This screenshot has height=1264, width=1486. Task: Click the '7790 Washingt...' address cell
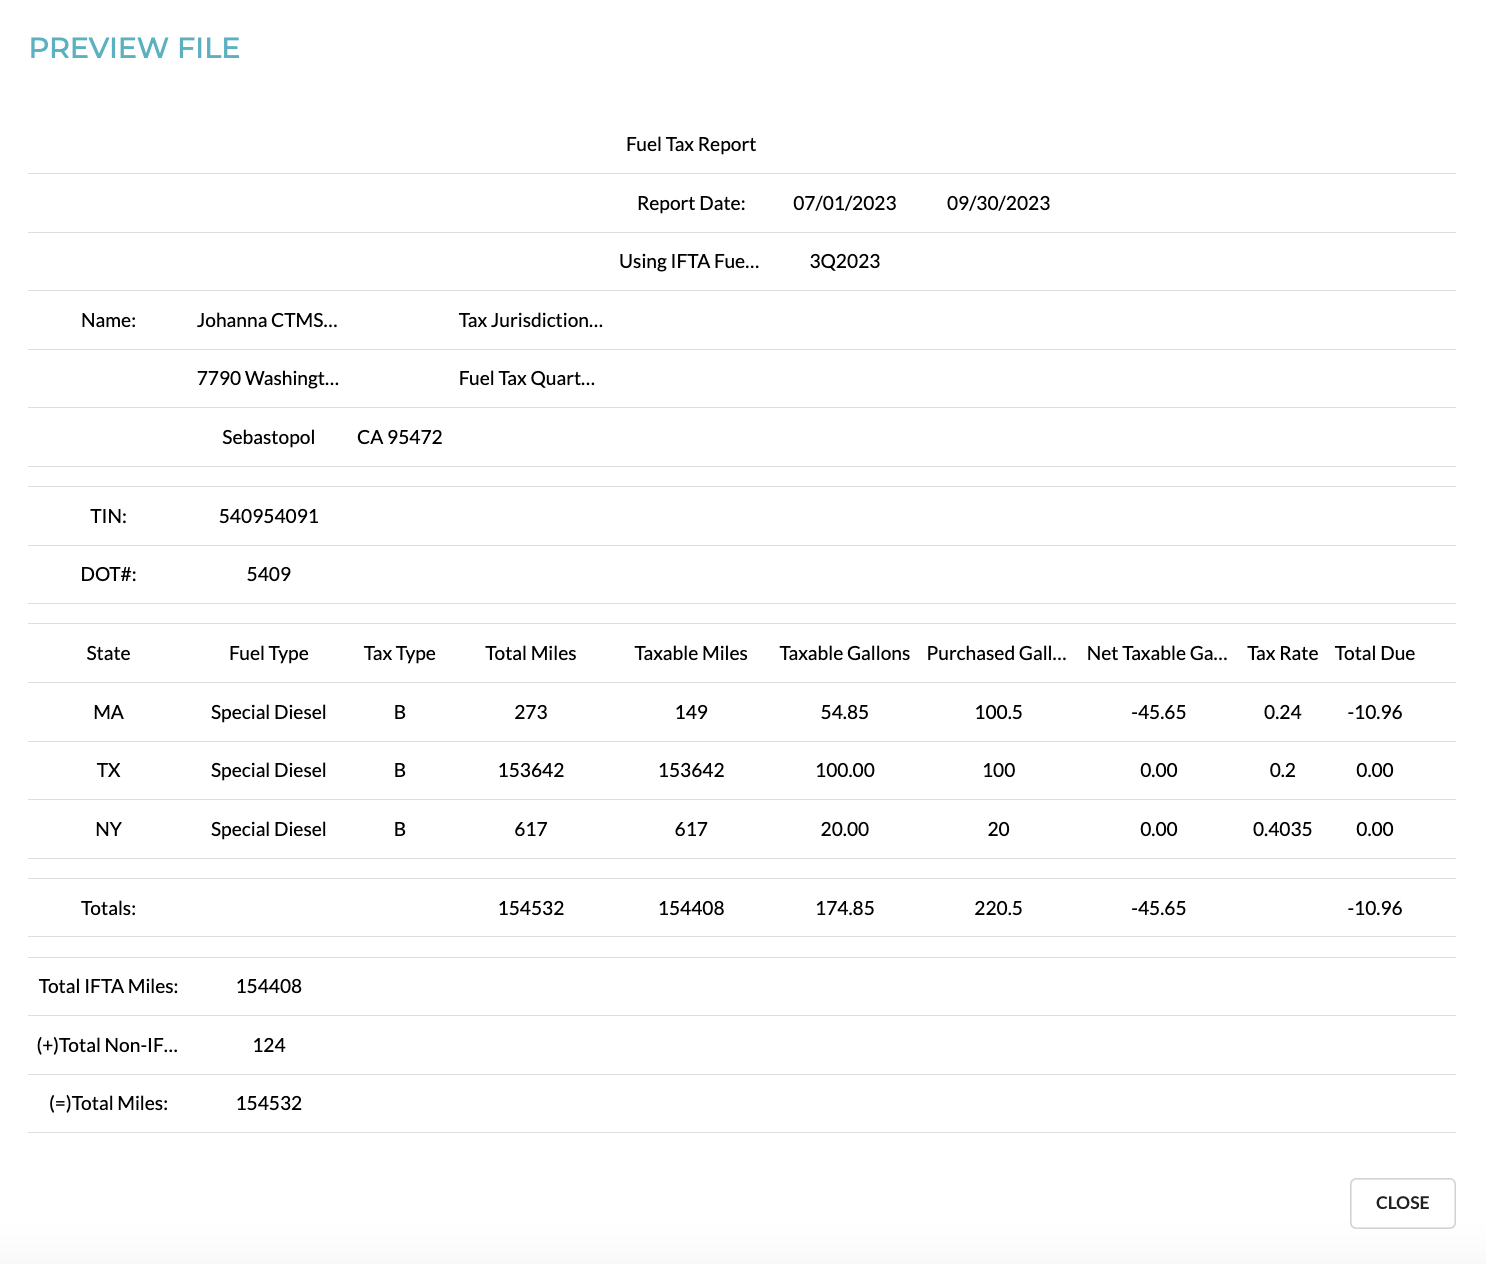click(268, 378)
